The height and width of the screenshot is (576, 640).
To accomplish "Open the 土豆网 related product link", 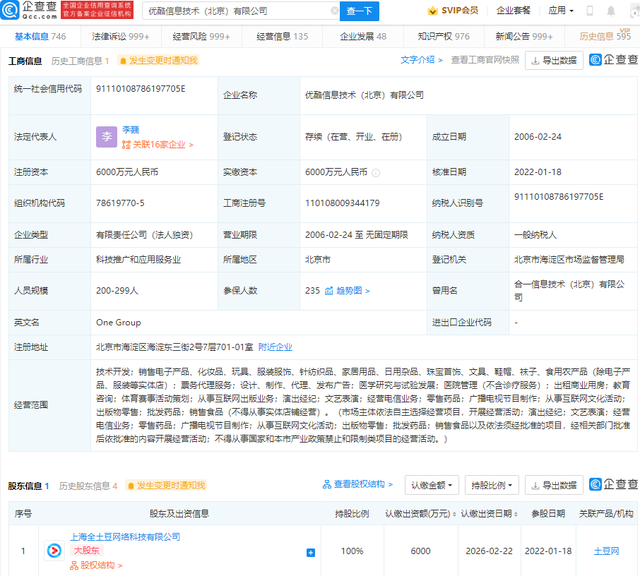I will coord(605,551).
